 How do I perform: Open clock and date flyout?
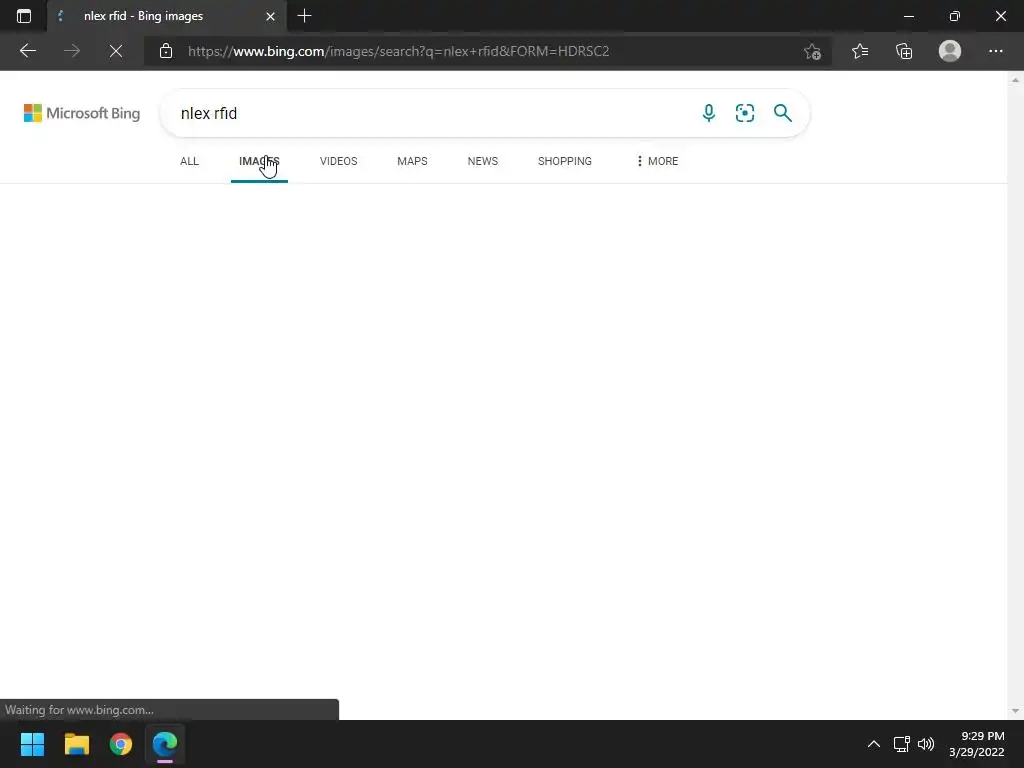click(x=976, y=744)
